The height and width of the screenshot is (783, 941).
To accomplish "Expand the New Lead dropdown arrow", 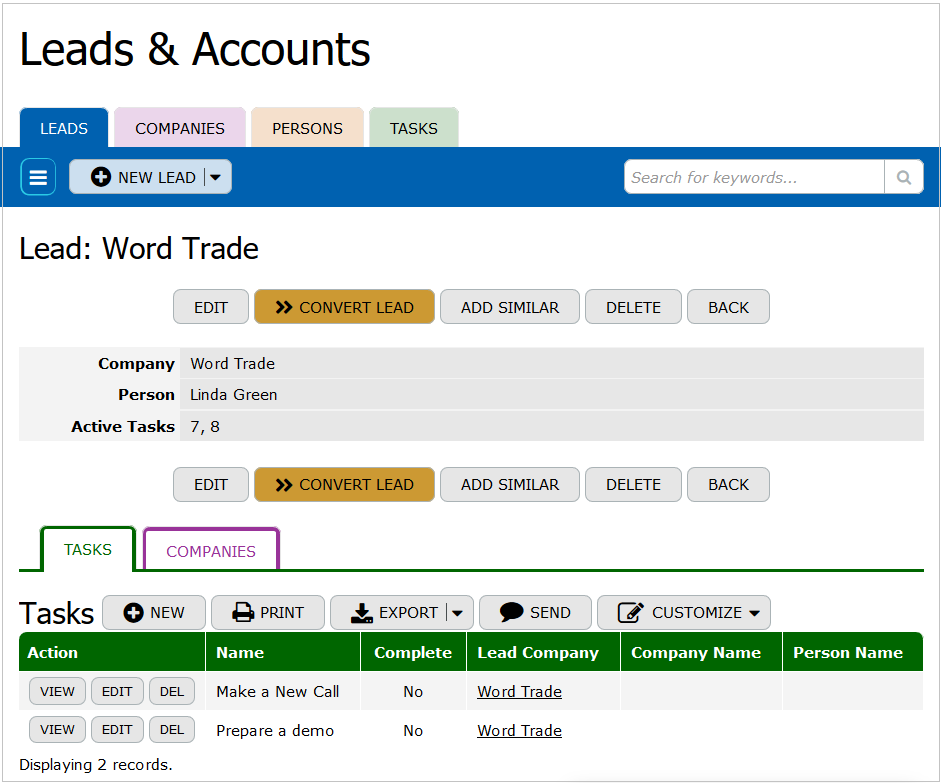I will [x=217, y=178].
